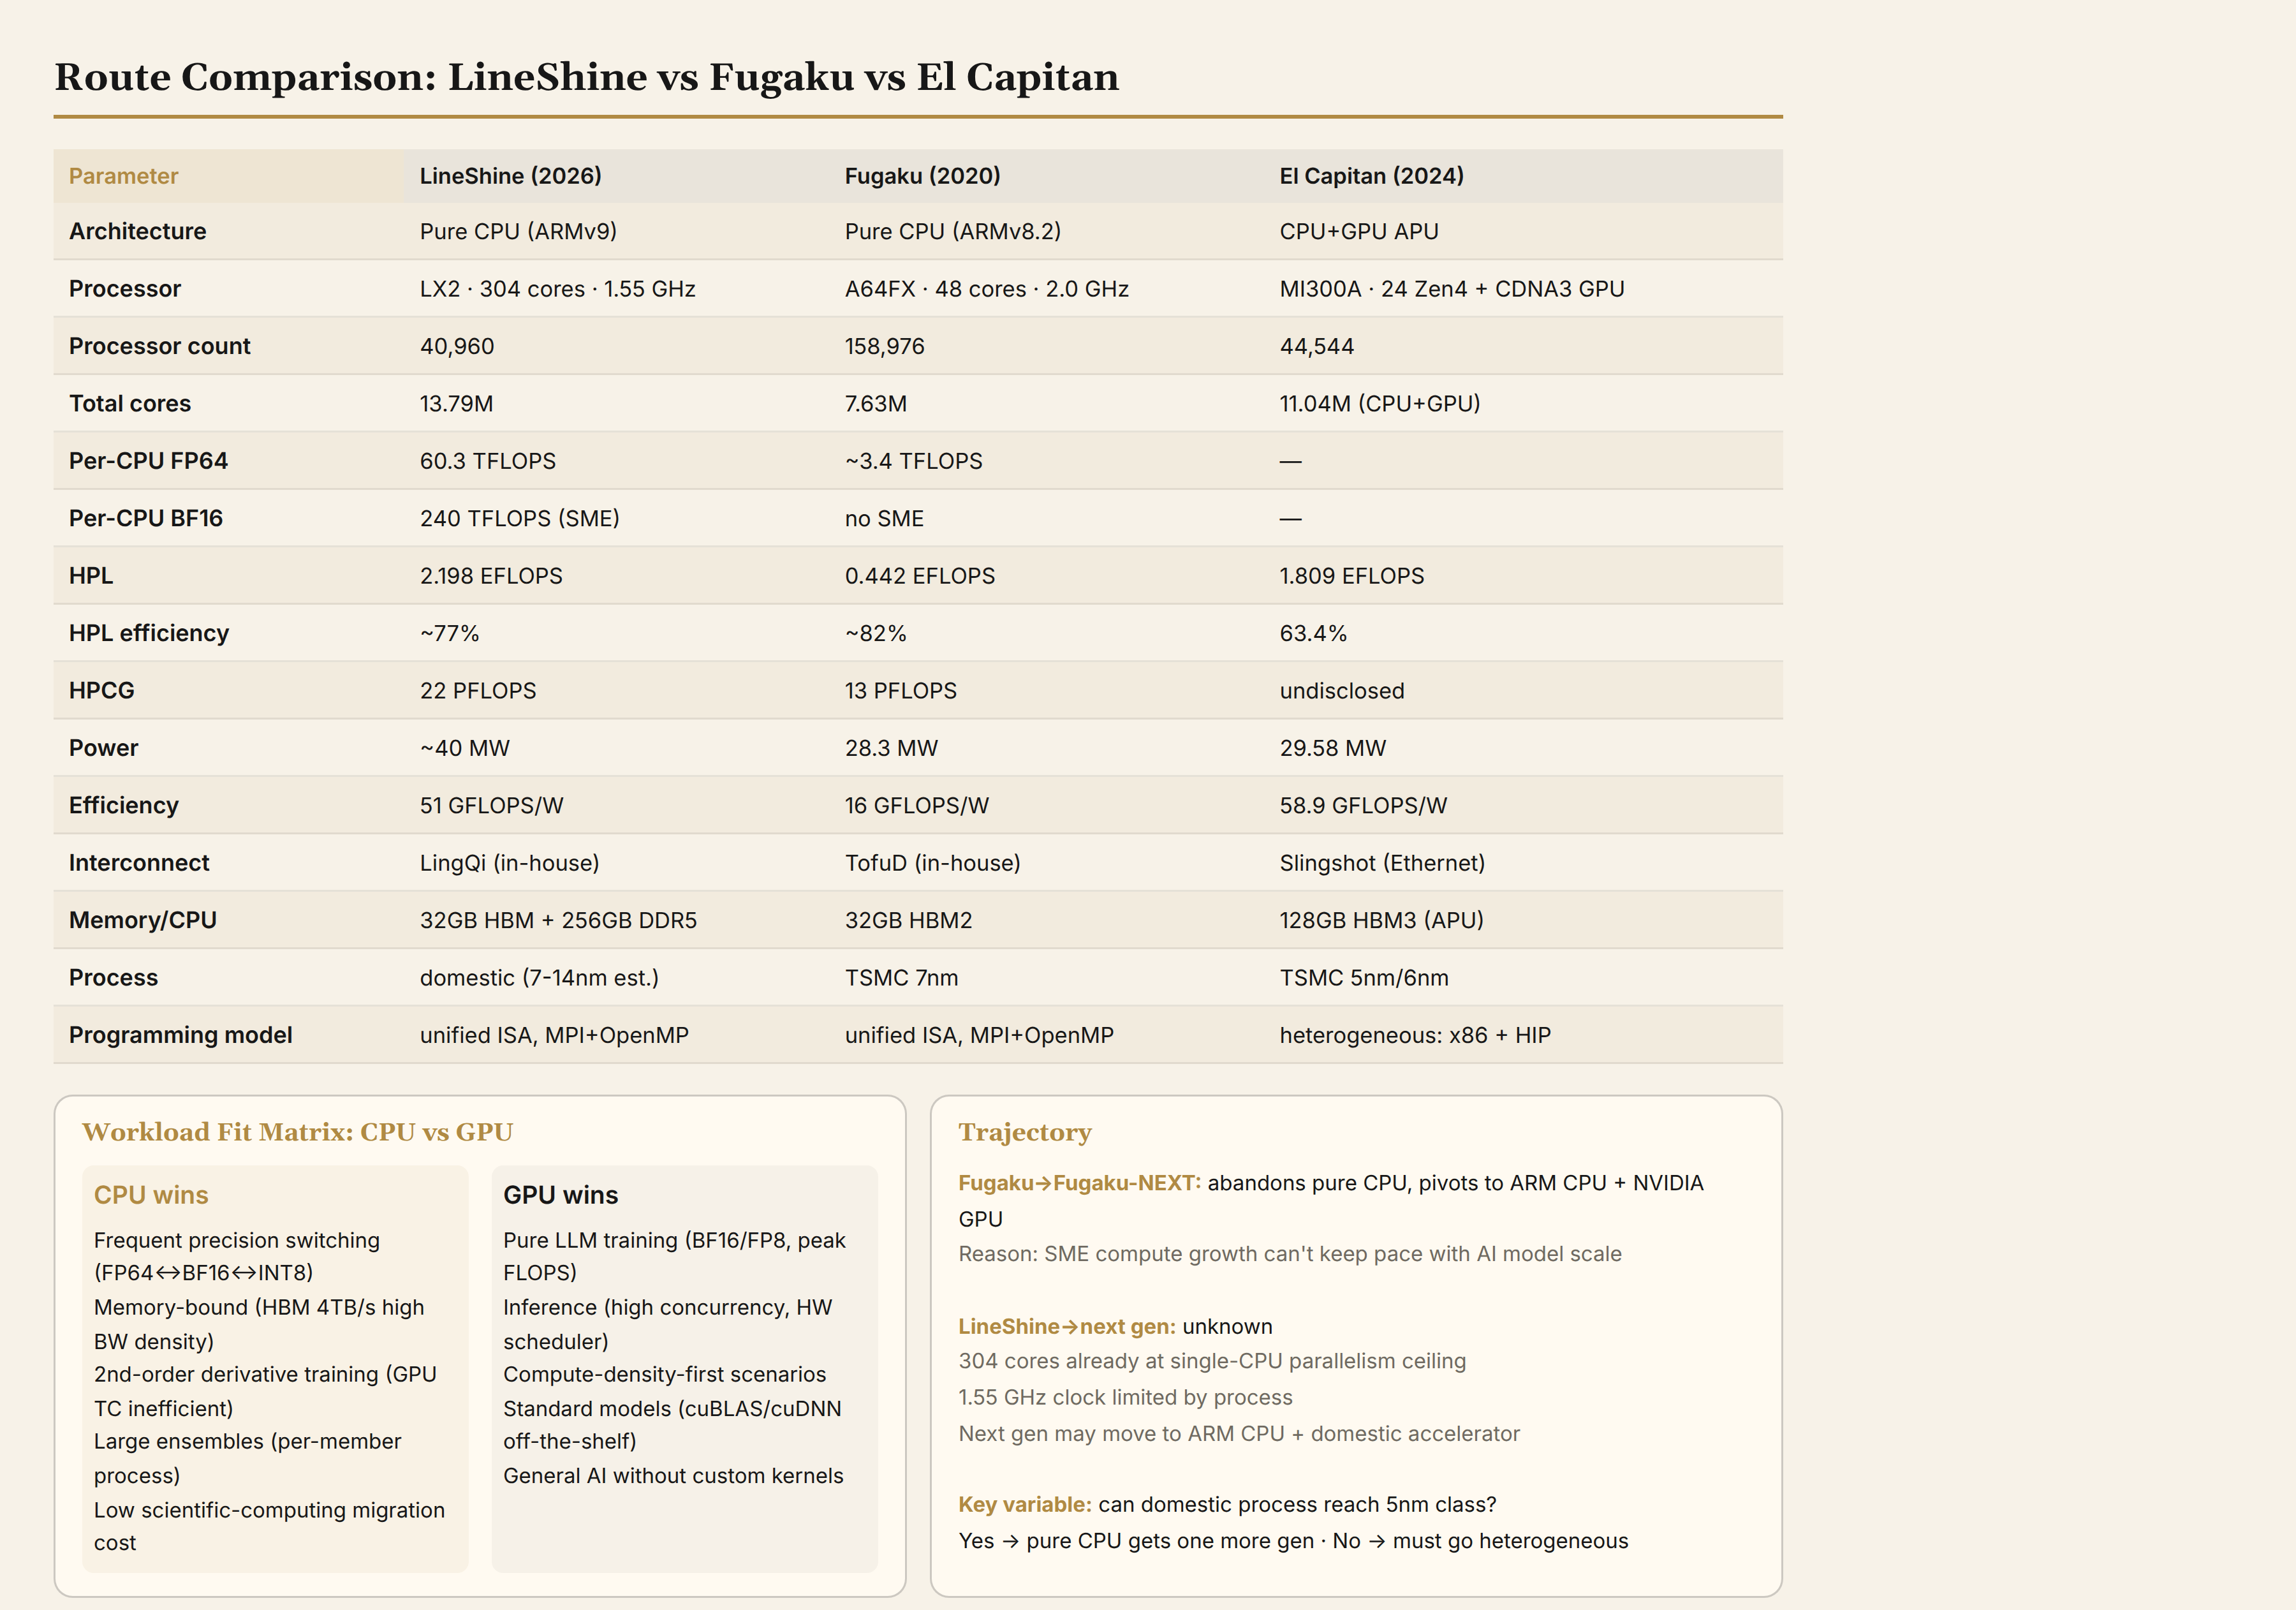2296x1610 pixels.
Task: Click the Programming model row label
Action: (x=180, y=1035)
